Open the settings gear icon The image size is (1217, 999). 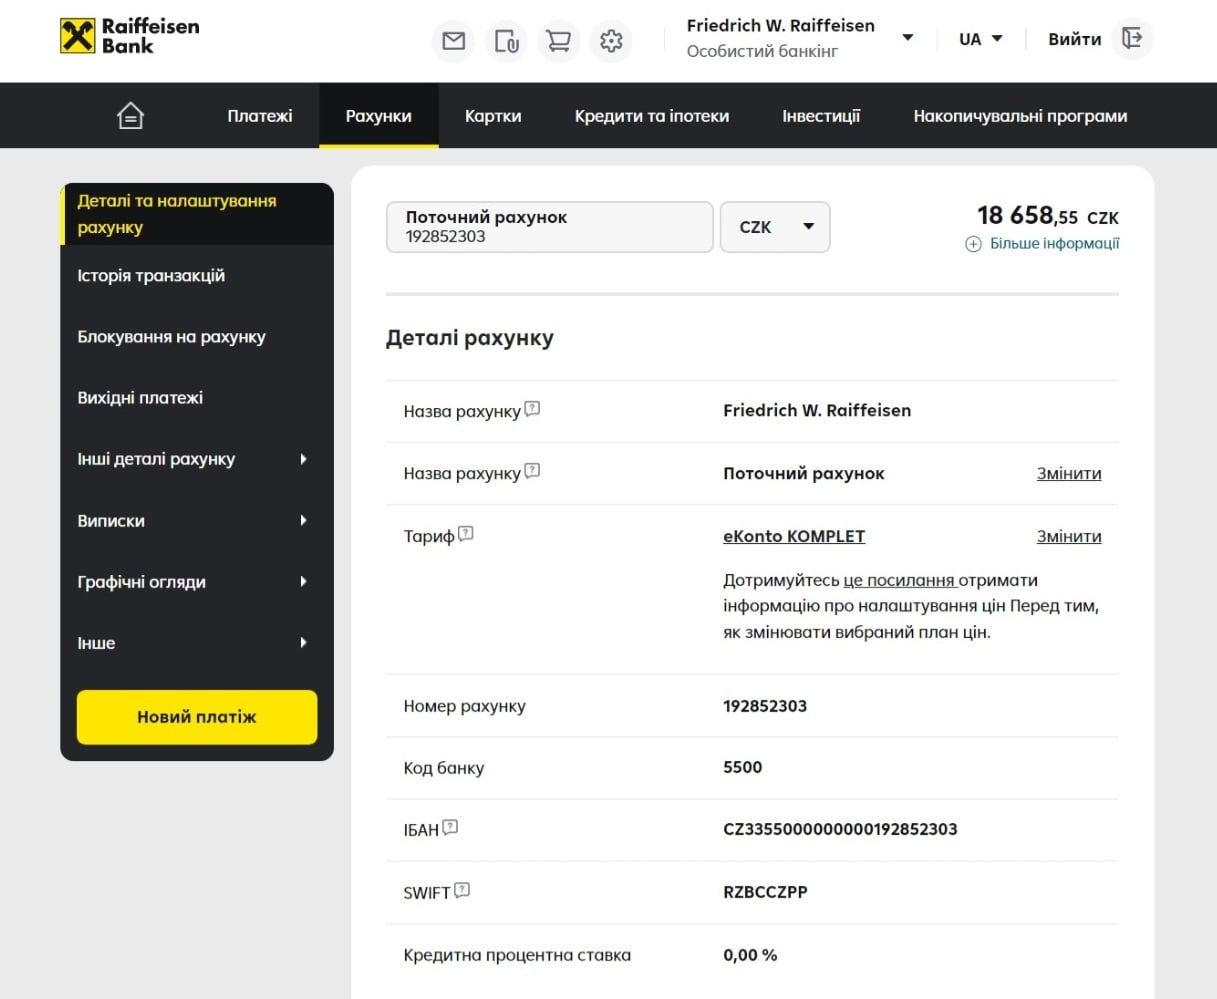pyautogui.click(x=611, y=41)
